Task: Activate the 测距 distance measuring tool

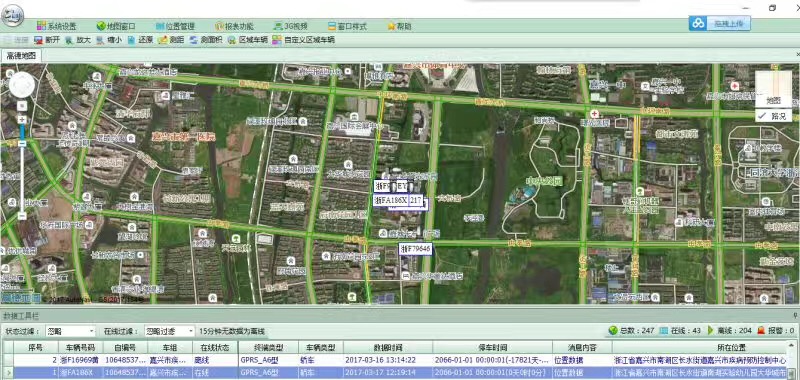Action: coord(171,40)
